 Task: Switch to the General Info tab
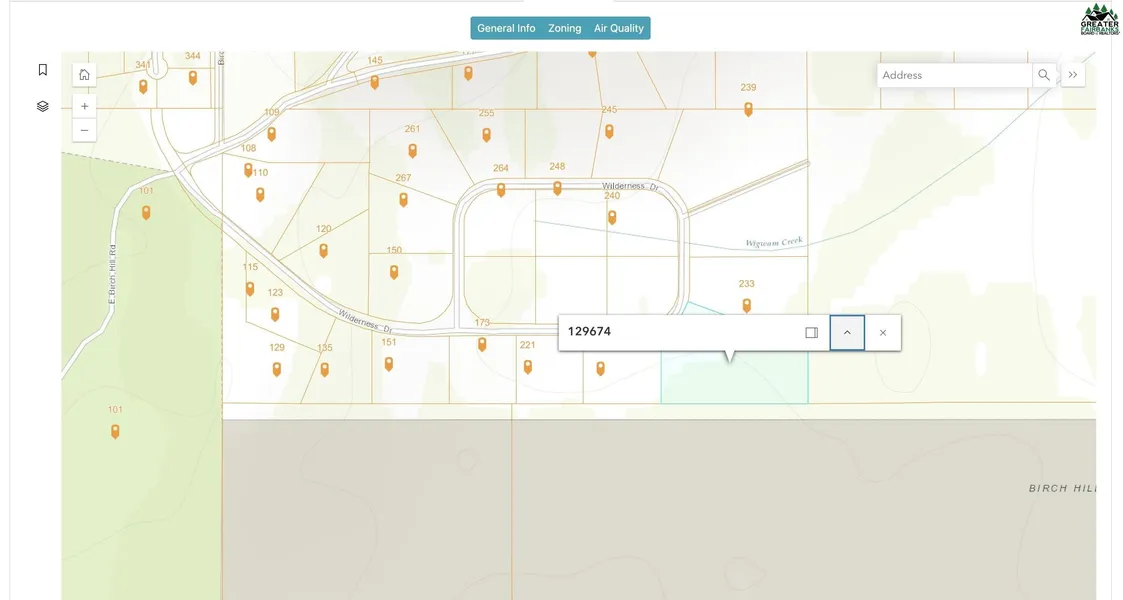coord(506,28)
